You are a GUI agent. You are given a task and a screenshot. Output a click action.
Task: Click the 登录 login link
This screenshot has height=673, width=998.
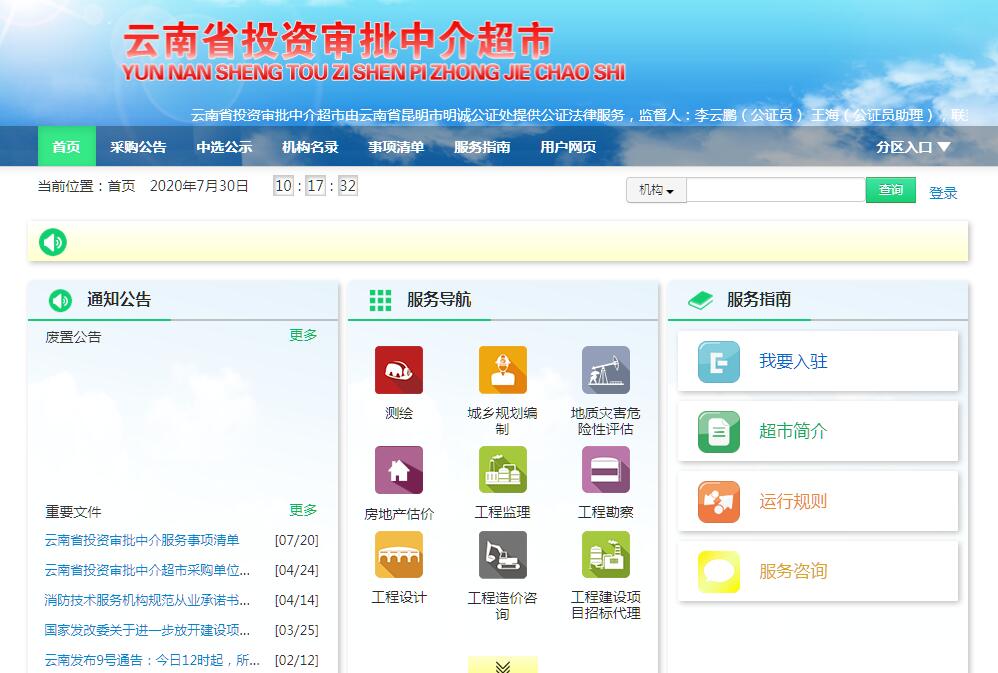point(943,193)
